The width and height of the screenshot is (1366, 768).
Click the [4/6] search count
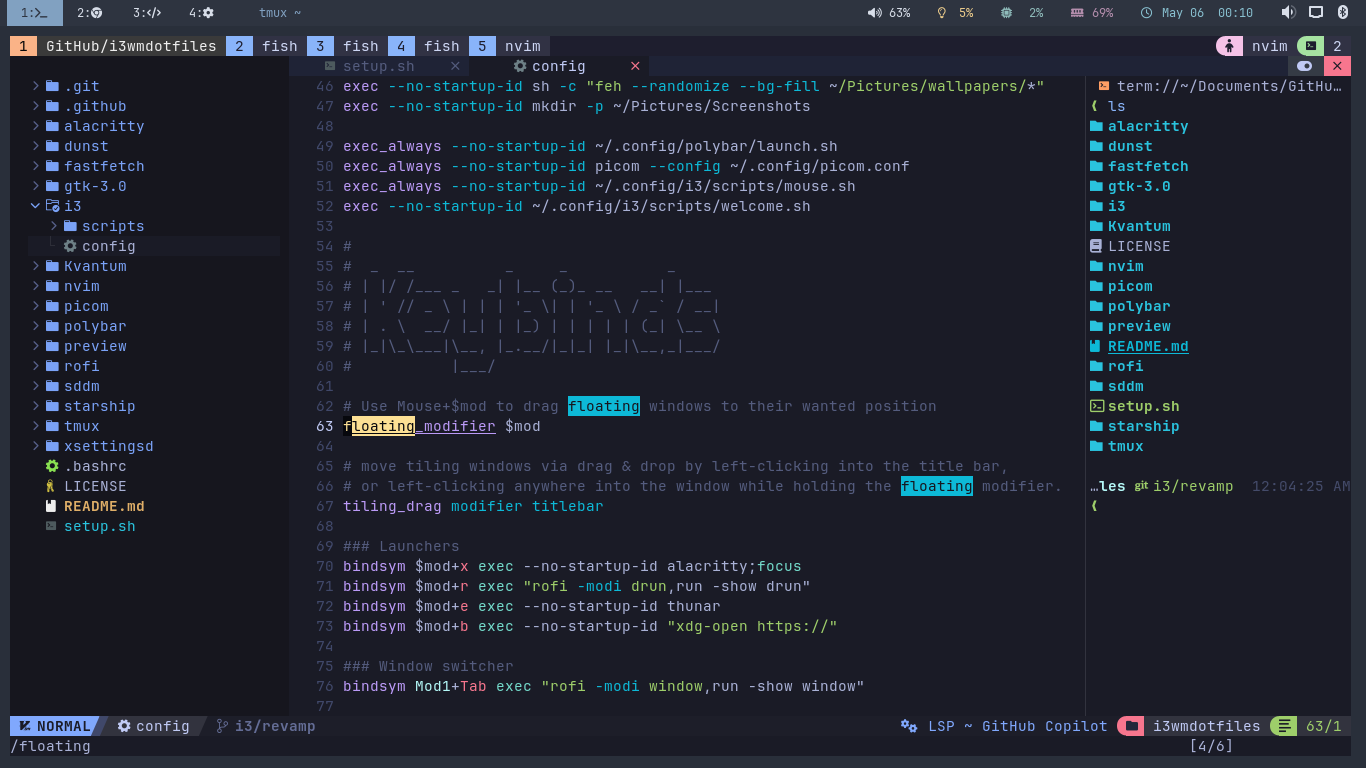(1211, 746)
